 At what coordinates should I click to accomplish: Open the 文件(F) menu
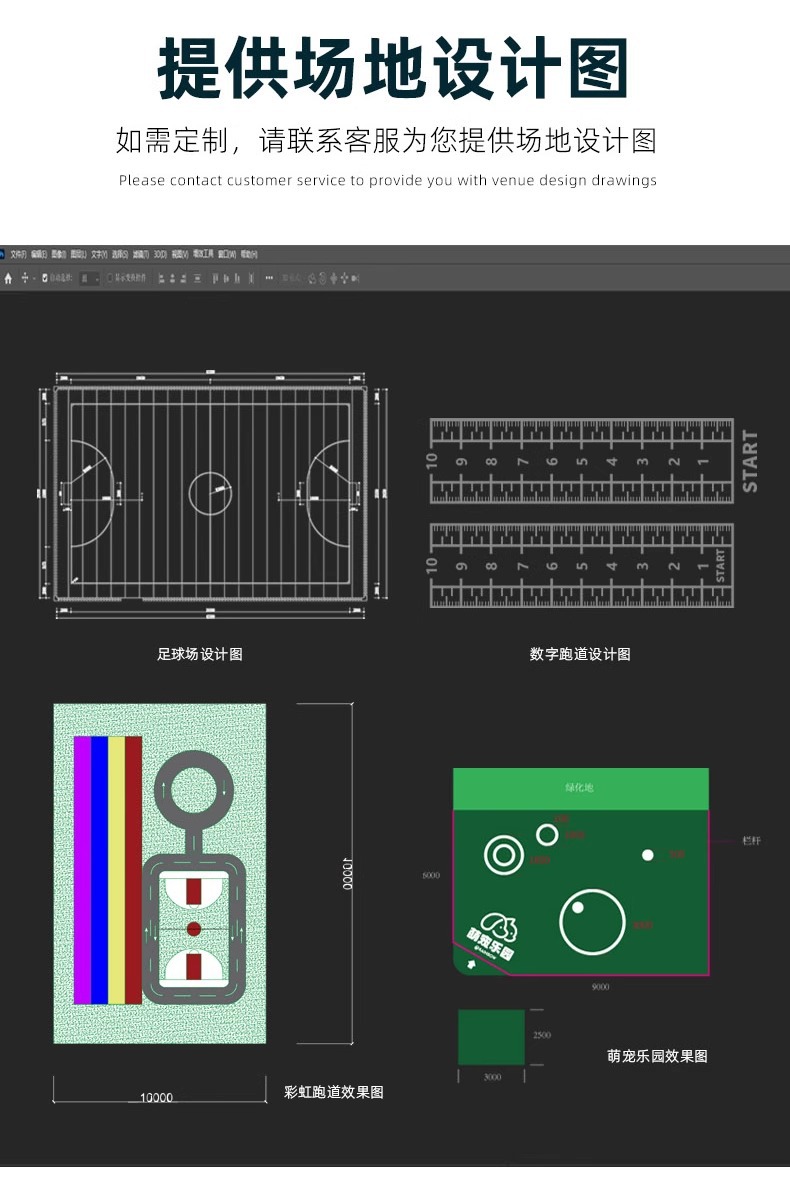tap(19, 255)
